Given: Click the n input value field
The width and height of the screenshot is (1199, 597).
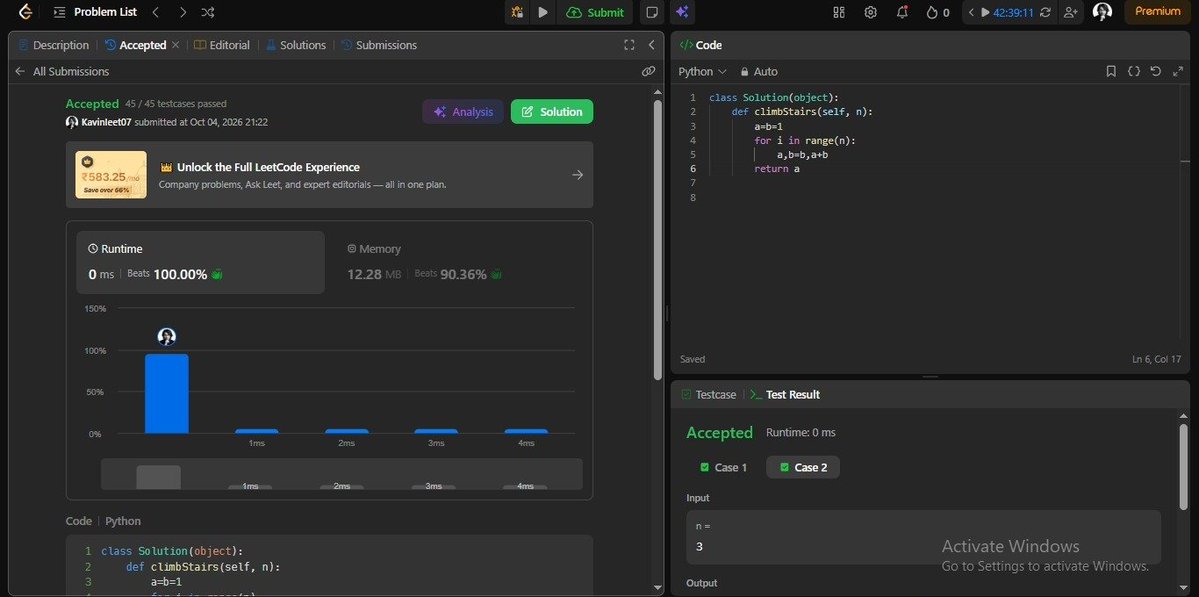Looking at the screenshot, I should point(924,537).
